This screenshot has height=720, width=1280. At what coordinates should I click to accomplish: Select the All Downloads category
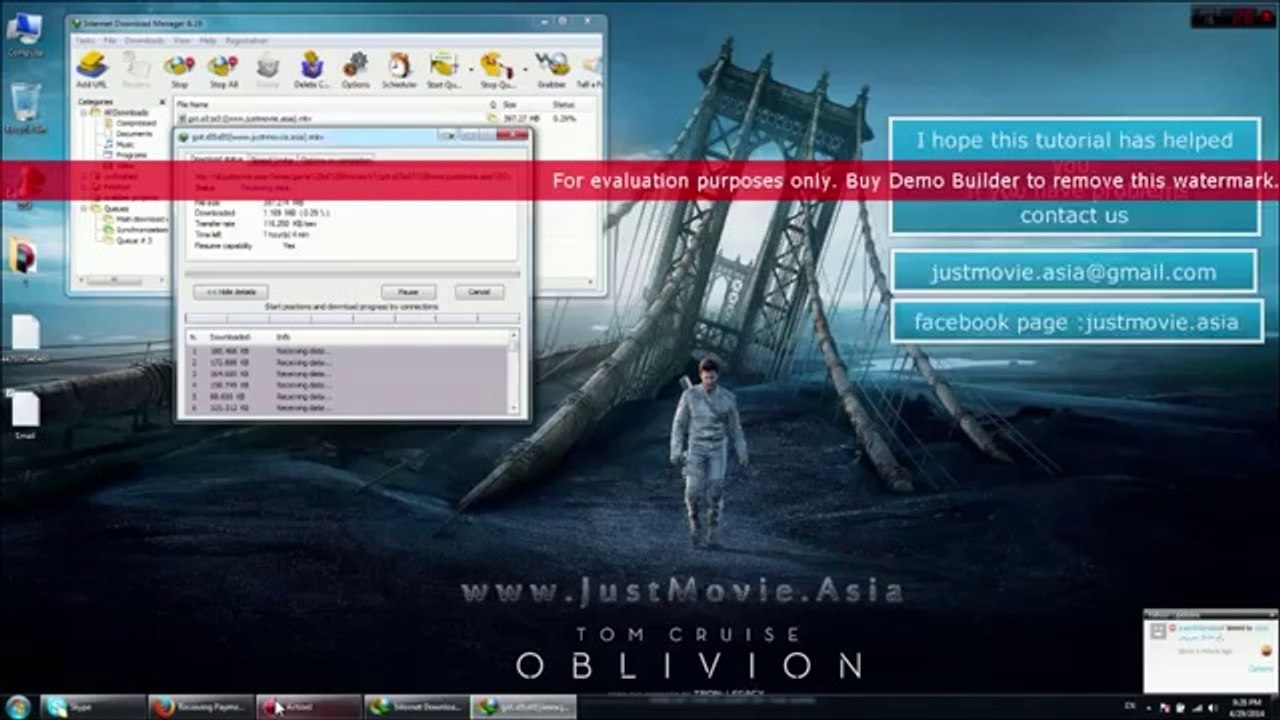[x=126, y=112]
